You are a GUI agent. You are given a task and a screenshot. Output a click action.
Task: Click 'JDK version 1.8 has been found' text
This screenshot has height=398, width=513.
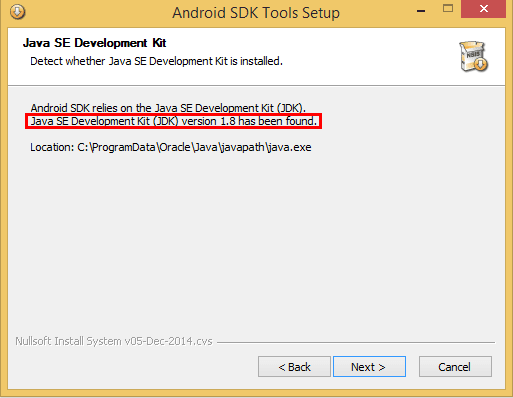tap(173, 121)
